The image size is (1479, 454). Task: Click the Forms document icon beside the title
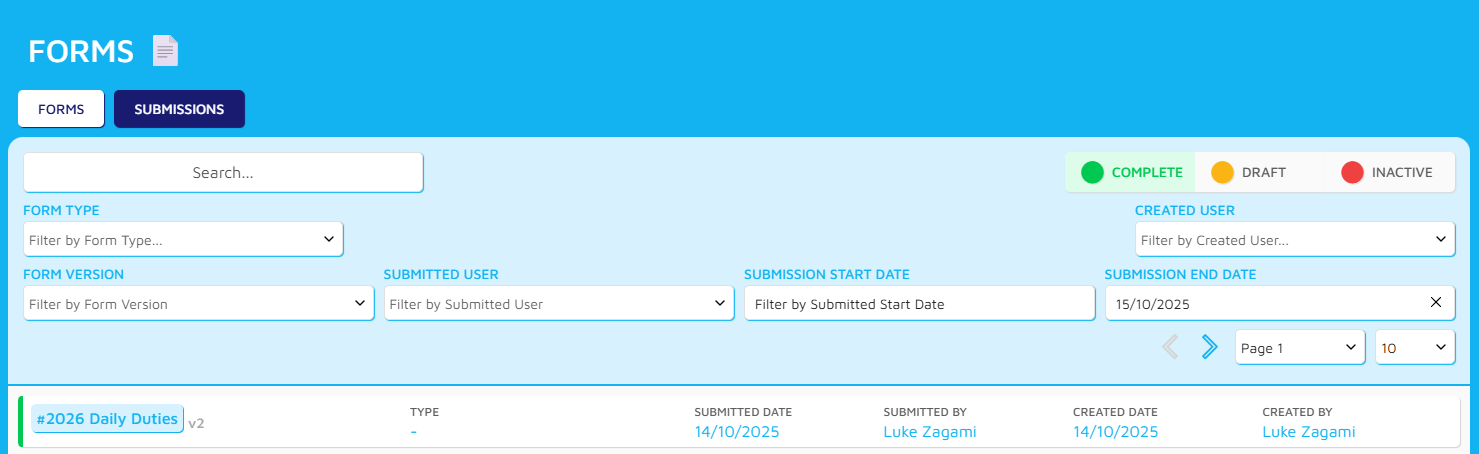[165, 50]
